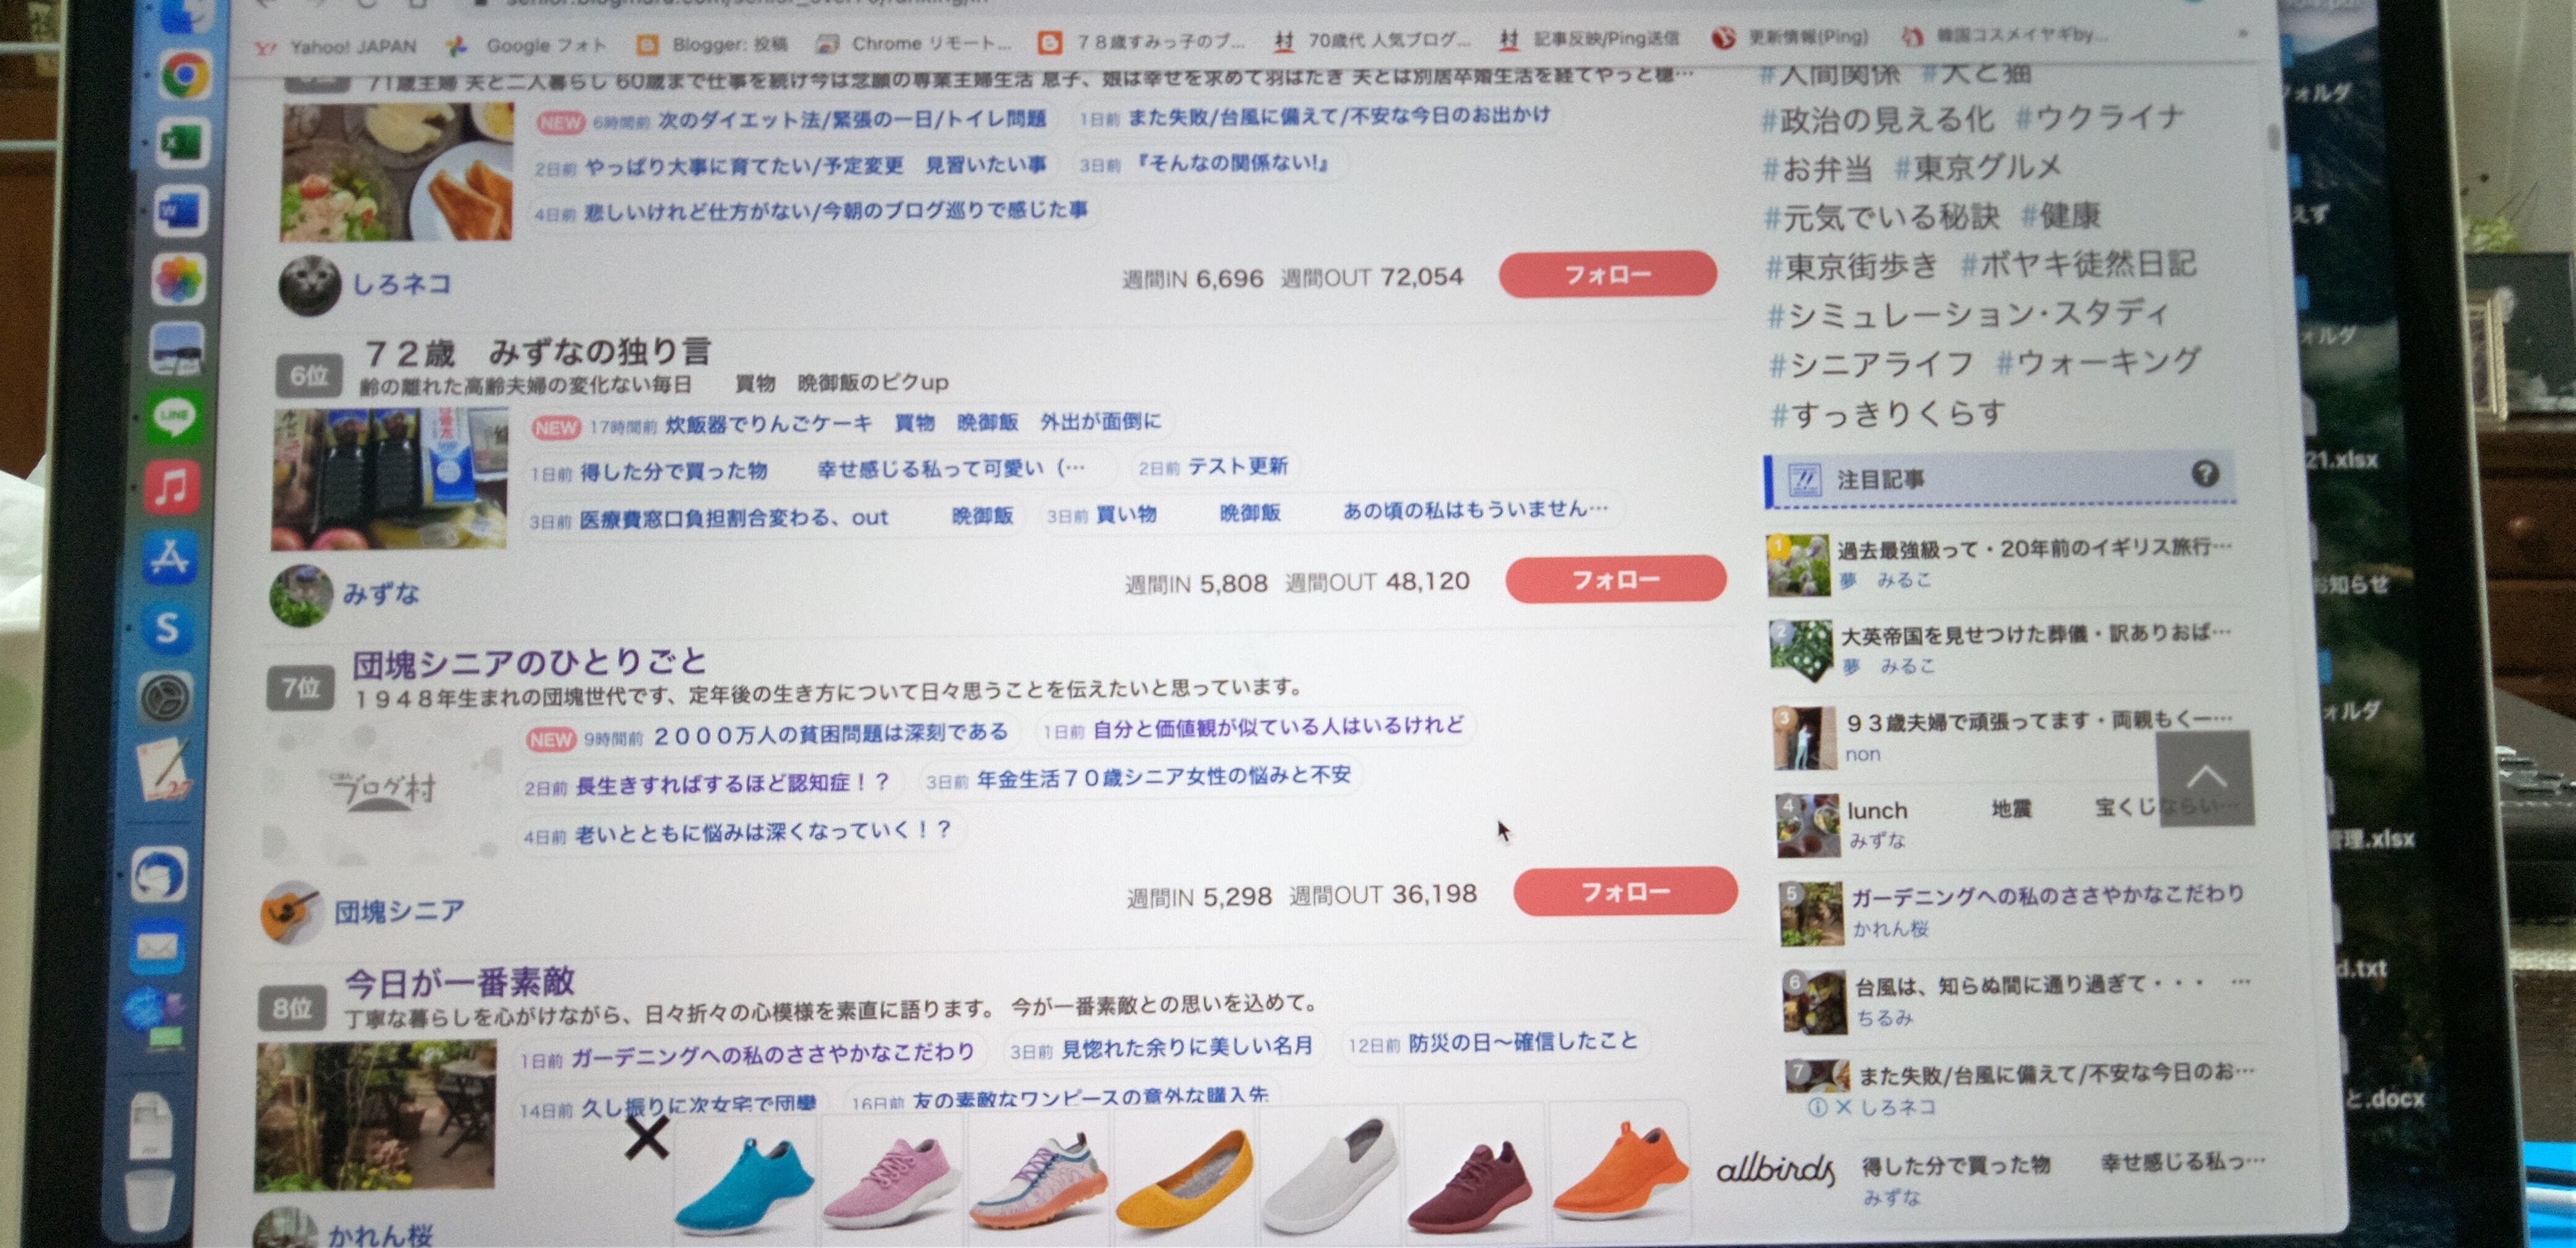Screen dimensions: 2576x1248
Task: Open post テスト更新
Action: 1238,466
